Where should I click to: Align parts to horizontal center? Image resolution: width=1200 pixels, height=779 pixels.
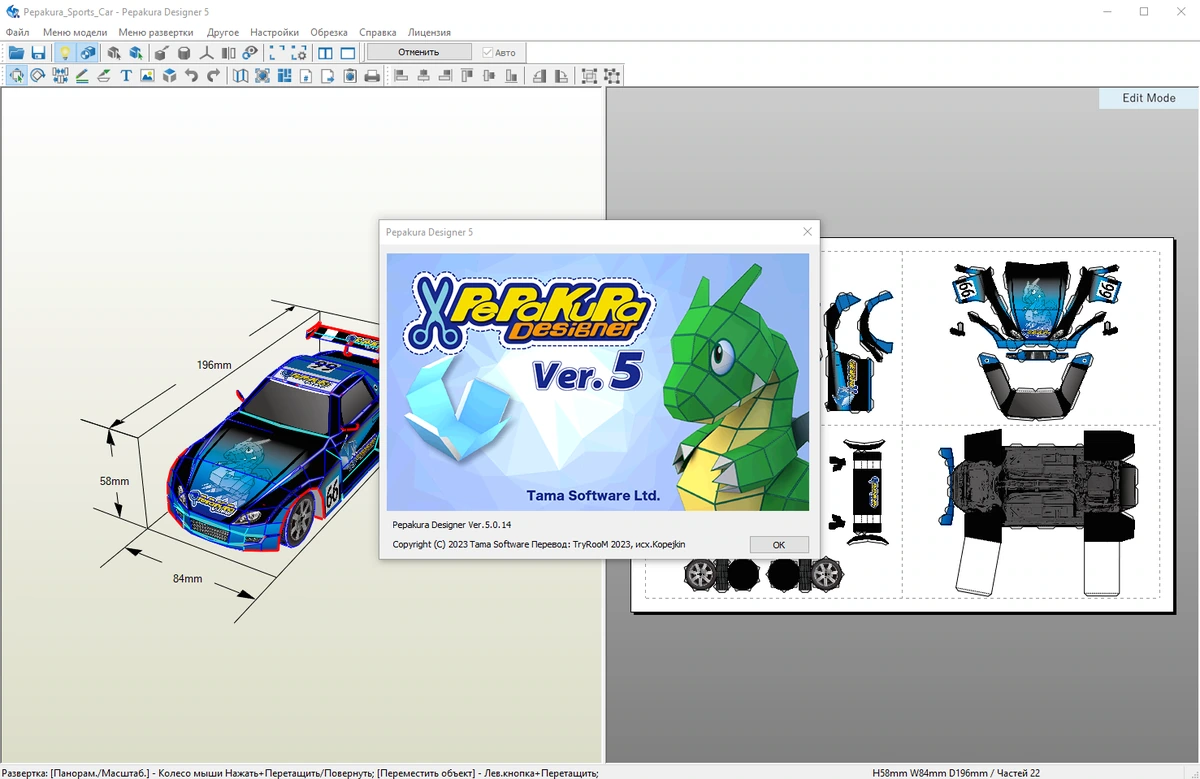pyautogui.click(x=423, y=75)
